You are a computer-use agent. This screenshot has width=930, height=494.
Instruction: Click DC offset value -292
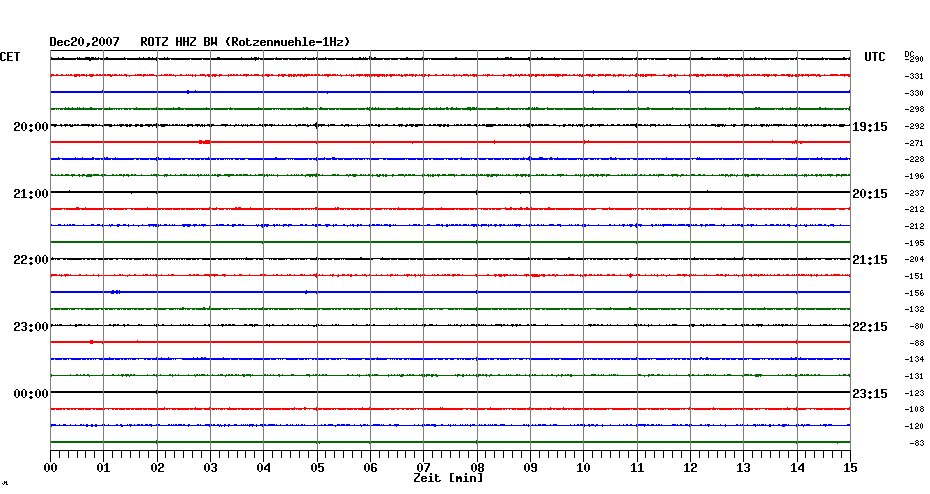pyautogui.click(x=914, y=126)
